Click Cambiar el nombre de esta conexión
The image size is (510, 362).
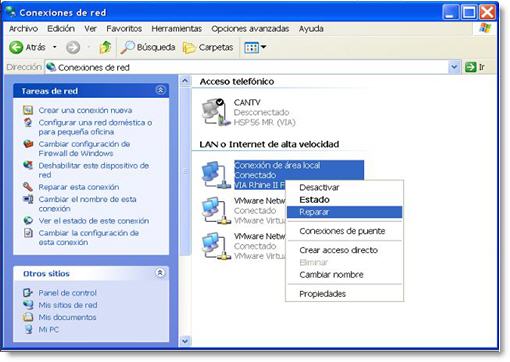tap(87, 204)
